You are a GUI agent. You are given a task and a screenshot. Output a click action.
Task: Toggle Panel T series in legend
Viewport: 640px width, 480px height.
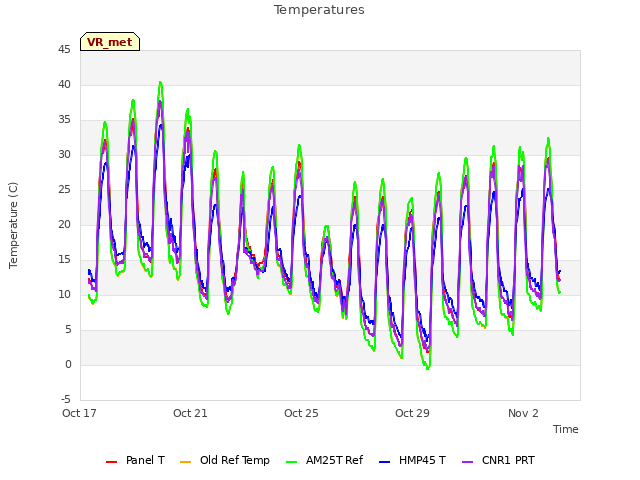coord(135,460)
